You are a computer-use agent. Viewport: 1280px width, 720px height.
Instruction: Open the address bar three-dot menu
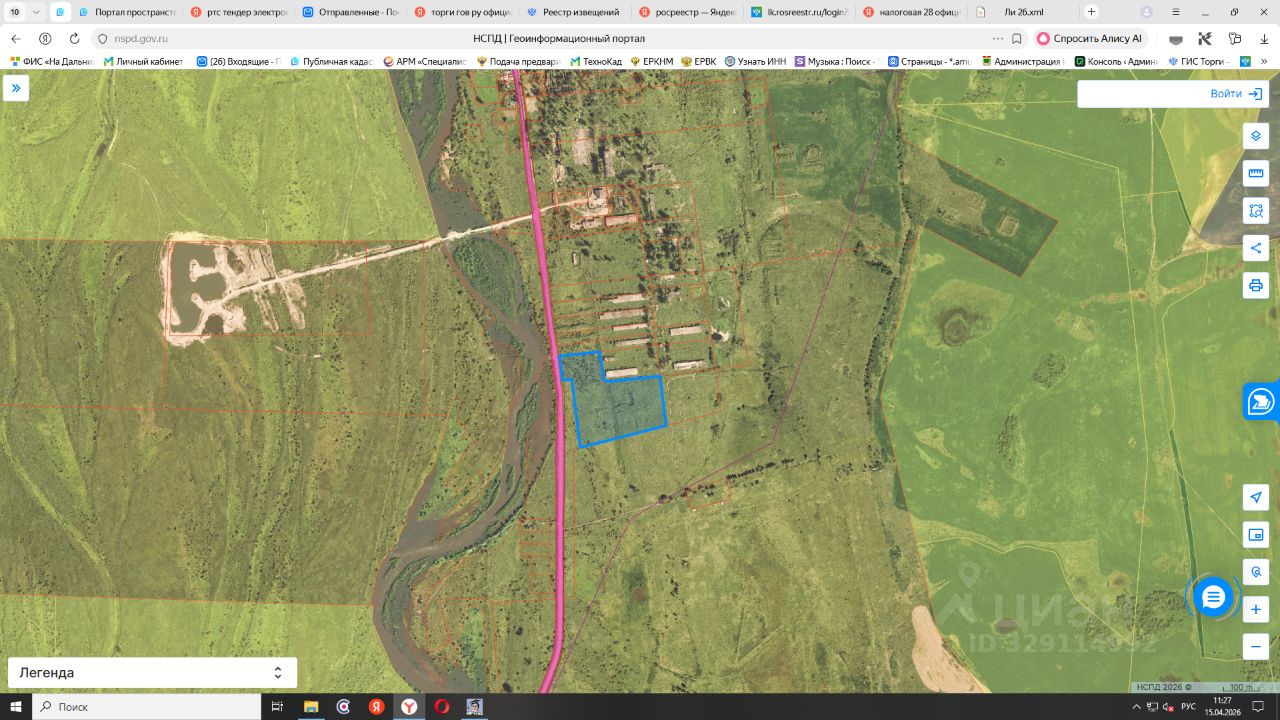point(997,38)
